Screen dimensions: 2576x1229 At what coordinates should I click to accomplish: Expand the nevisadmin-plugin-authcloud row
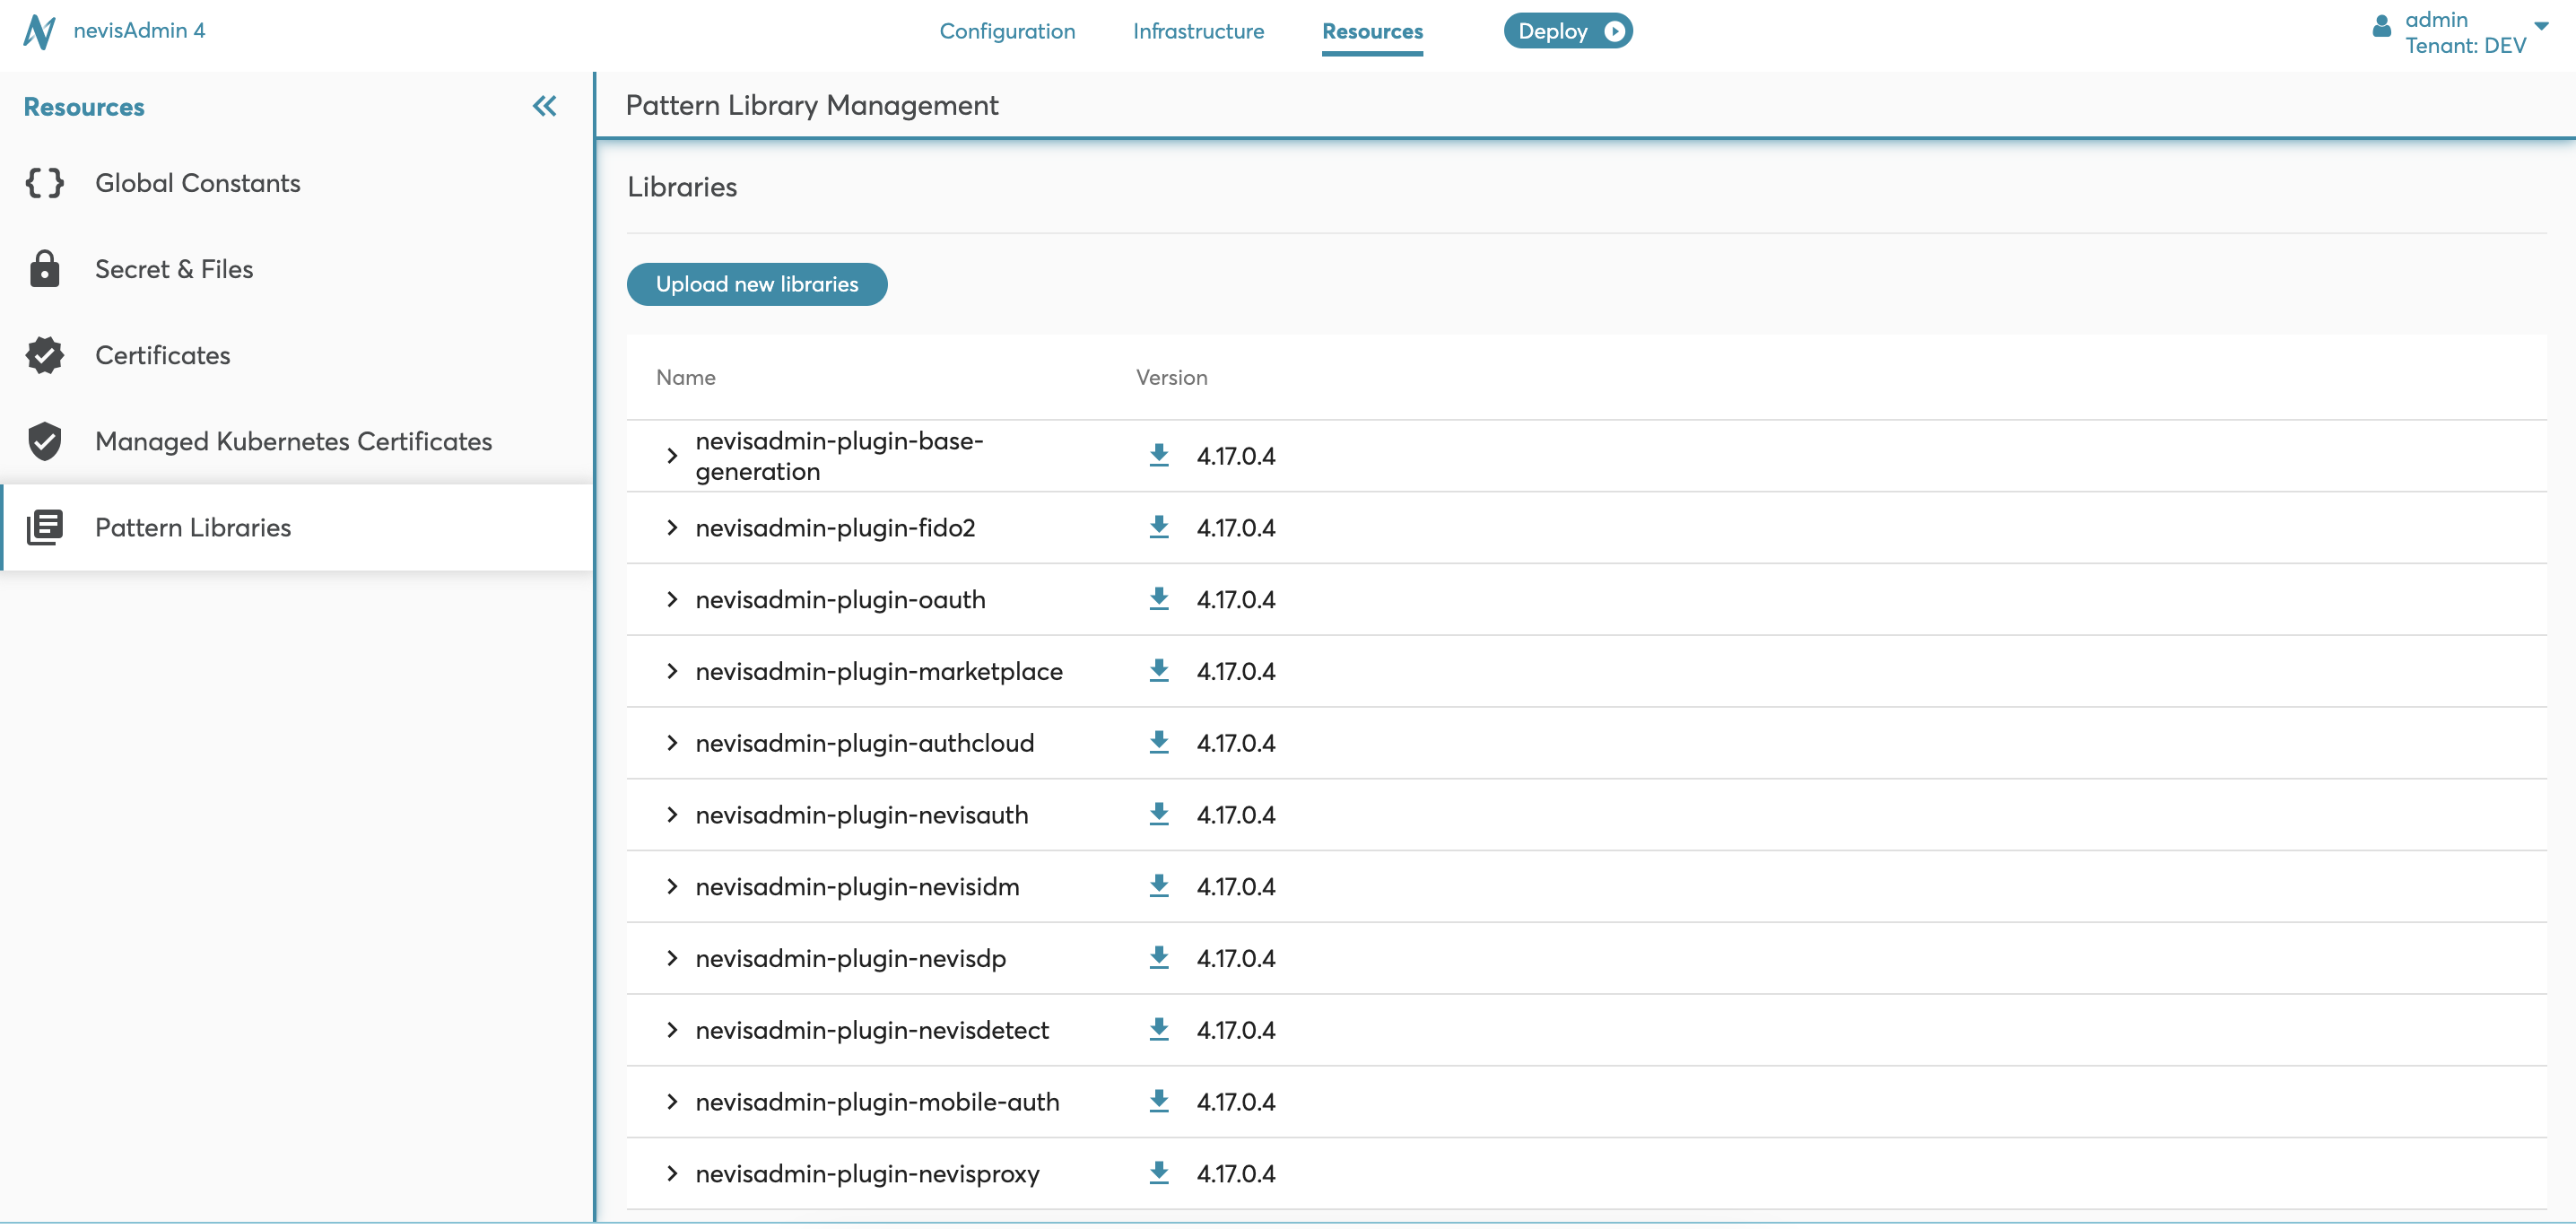pos(672,743)
